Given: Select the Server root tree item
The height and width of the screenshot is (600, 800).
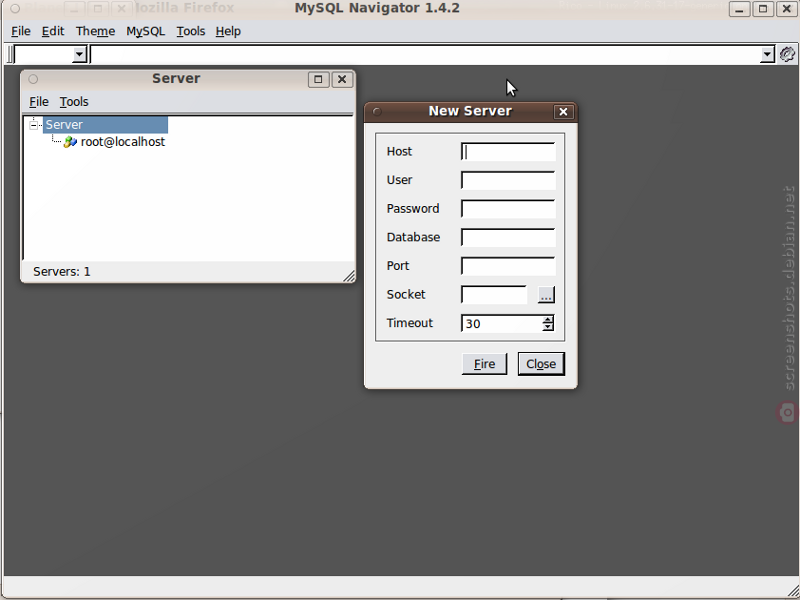Looking at the screenshot, I should (105, 124).
